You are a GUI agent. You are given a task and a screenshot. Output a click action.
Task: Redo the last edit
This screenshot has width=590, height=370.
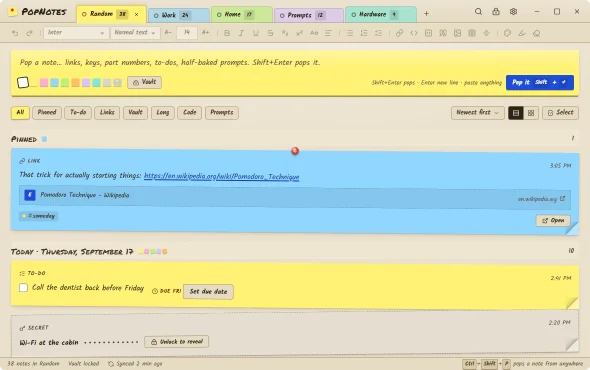(29, 33)
